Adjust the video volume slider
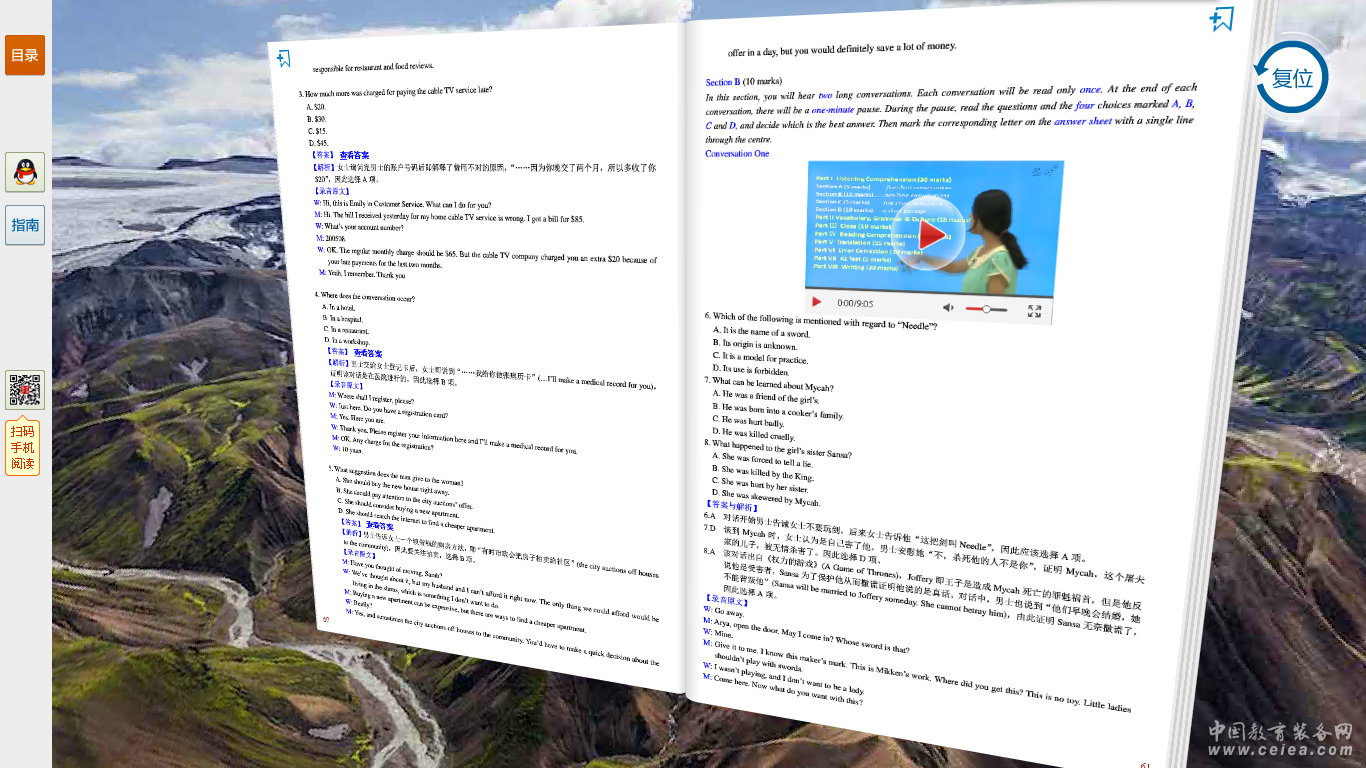The width and height of the screenshot is (1366, 768). (x=986, y=309)
